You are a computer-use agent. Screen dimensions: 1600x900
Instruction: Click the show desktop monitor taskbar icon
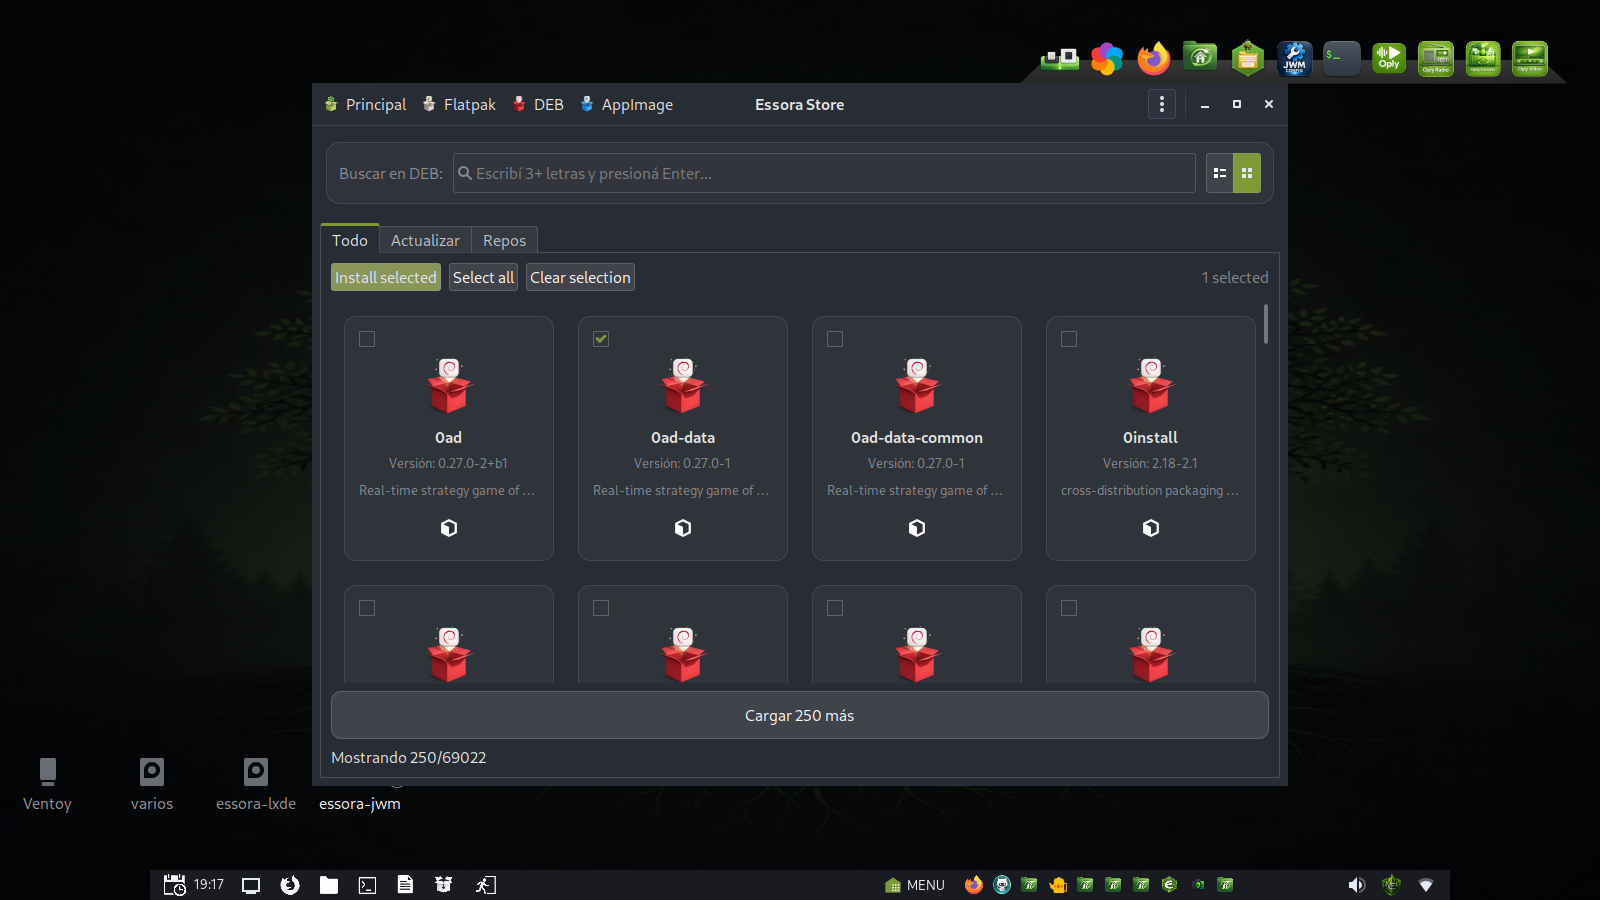click(251, 885)
